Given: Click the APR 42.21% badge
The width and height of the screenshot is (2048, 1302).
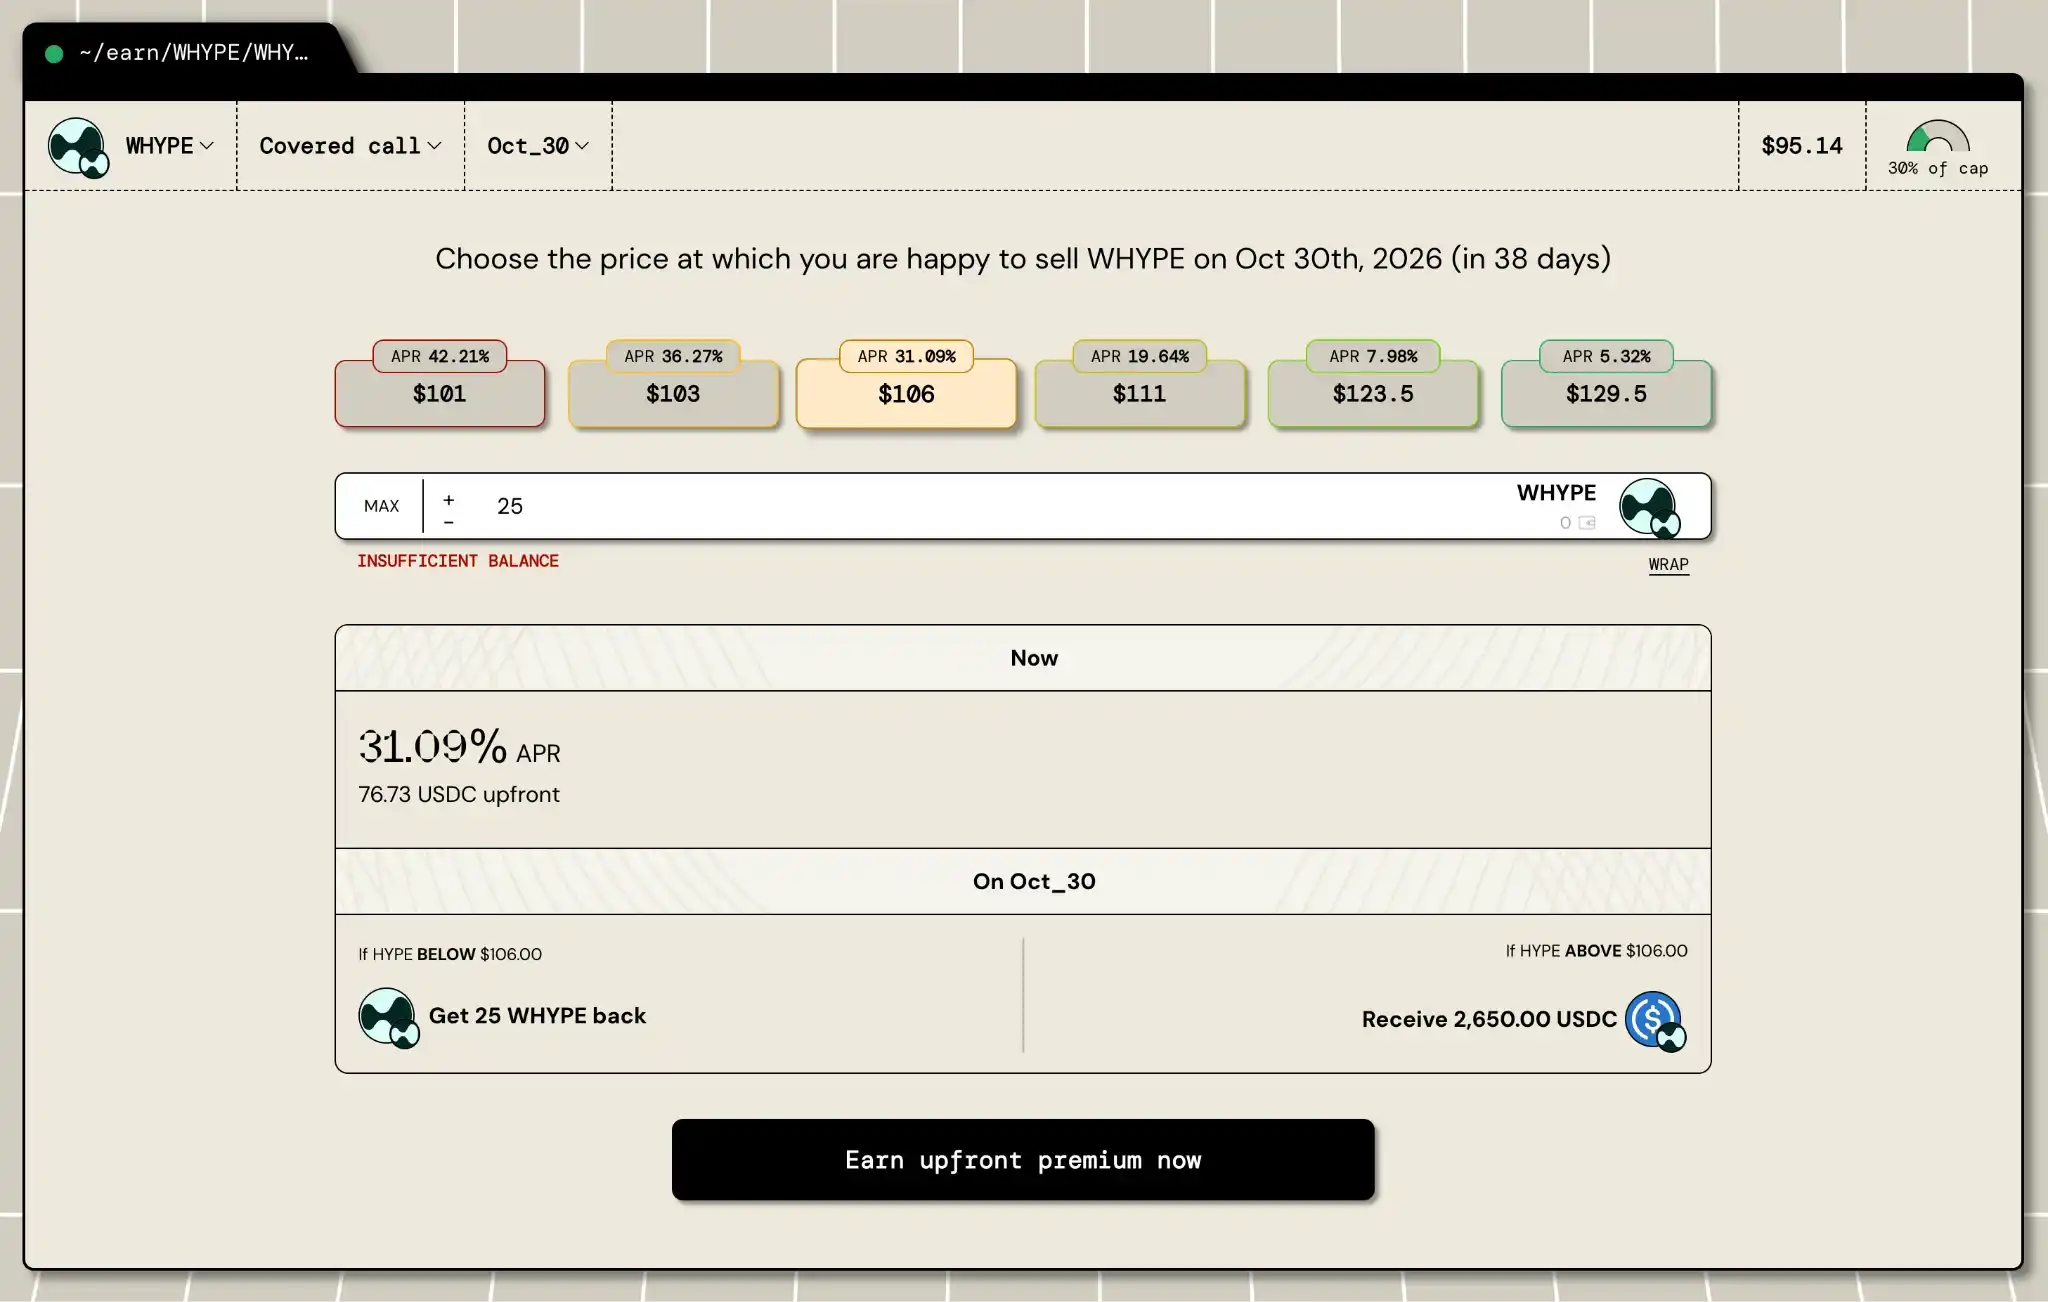Looking at the screenshot, I should click(440, 356).
